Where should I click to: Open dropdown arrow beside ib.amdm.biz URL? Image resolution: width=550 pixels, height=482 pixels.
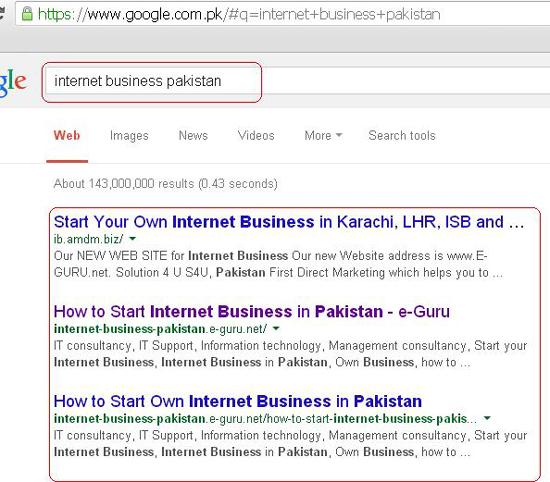point(133,239)
